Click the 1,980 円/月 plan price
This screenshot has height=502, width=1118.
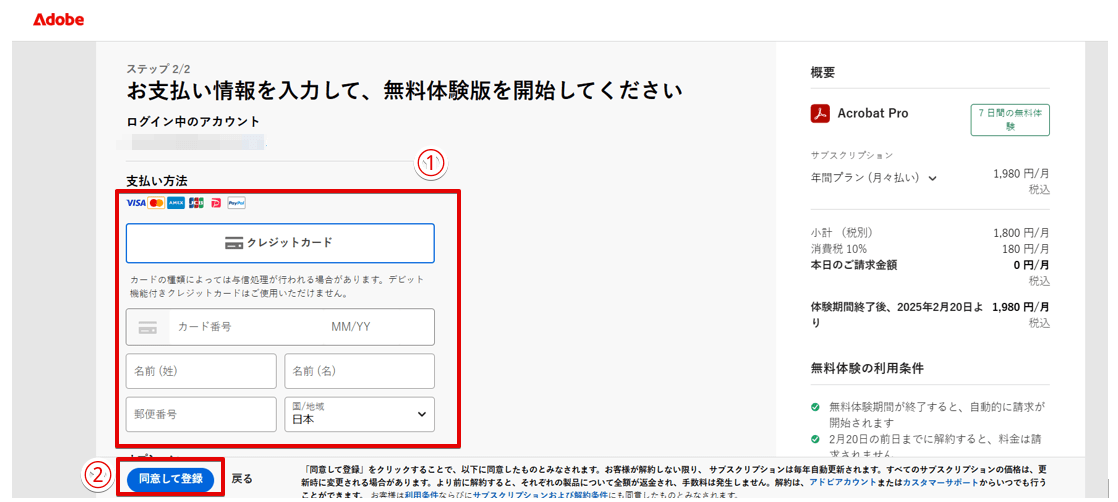pos(1021,173)
